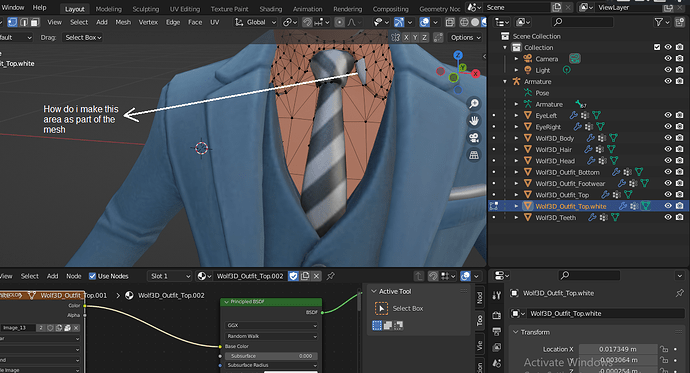Image resolution: width=690 pixels, height=373 pixels.
Task: Disable Light in renders camera icon
Action: [679, 70]
